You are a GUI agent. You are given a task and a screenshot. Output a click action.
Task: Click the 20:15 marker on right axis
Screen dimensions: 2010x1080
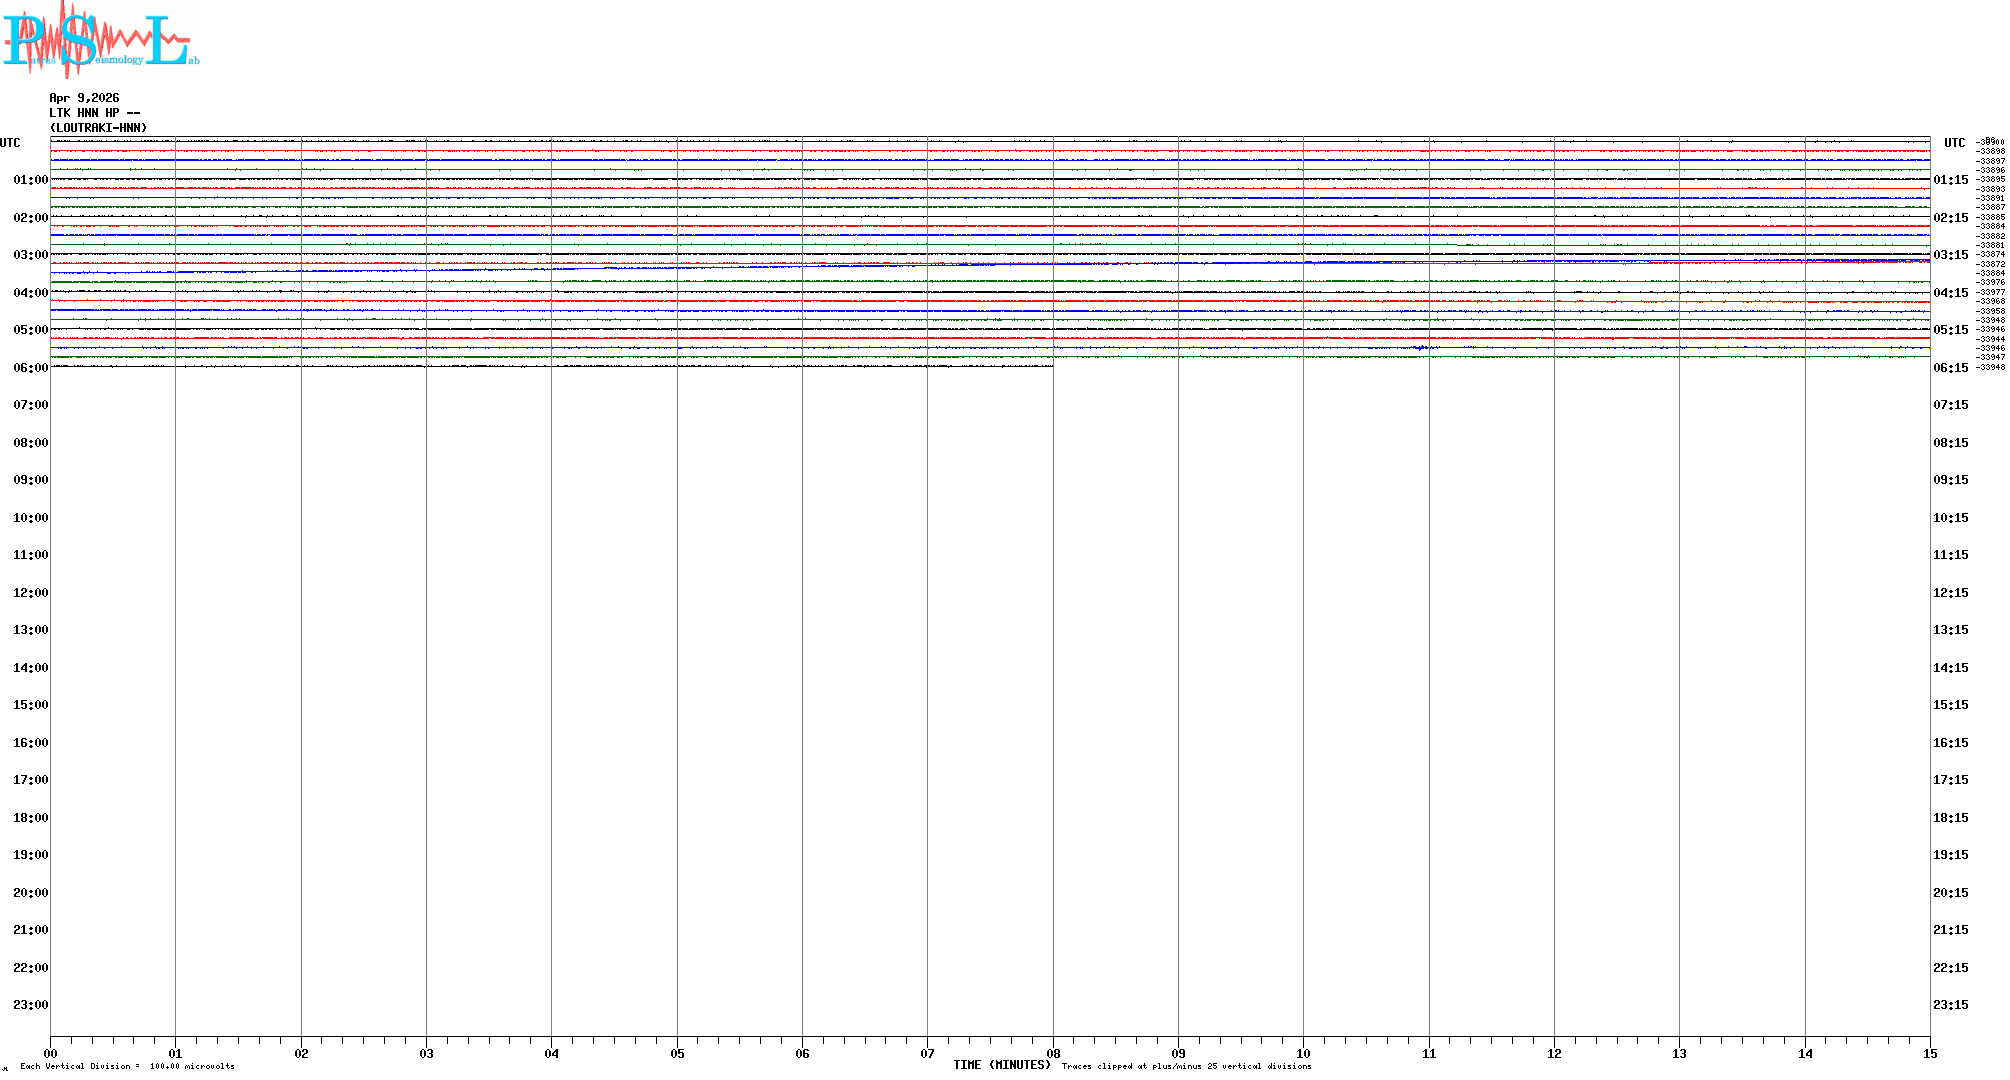tap(1950, 893)
